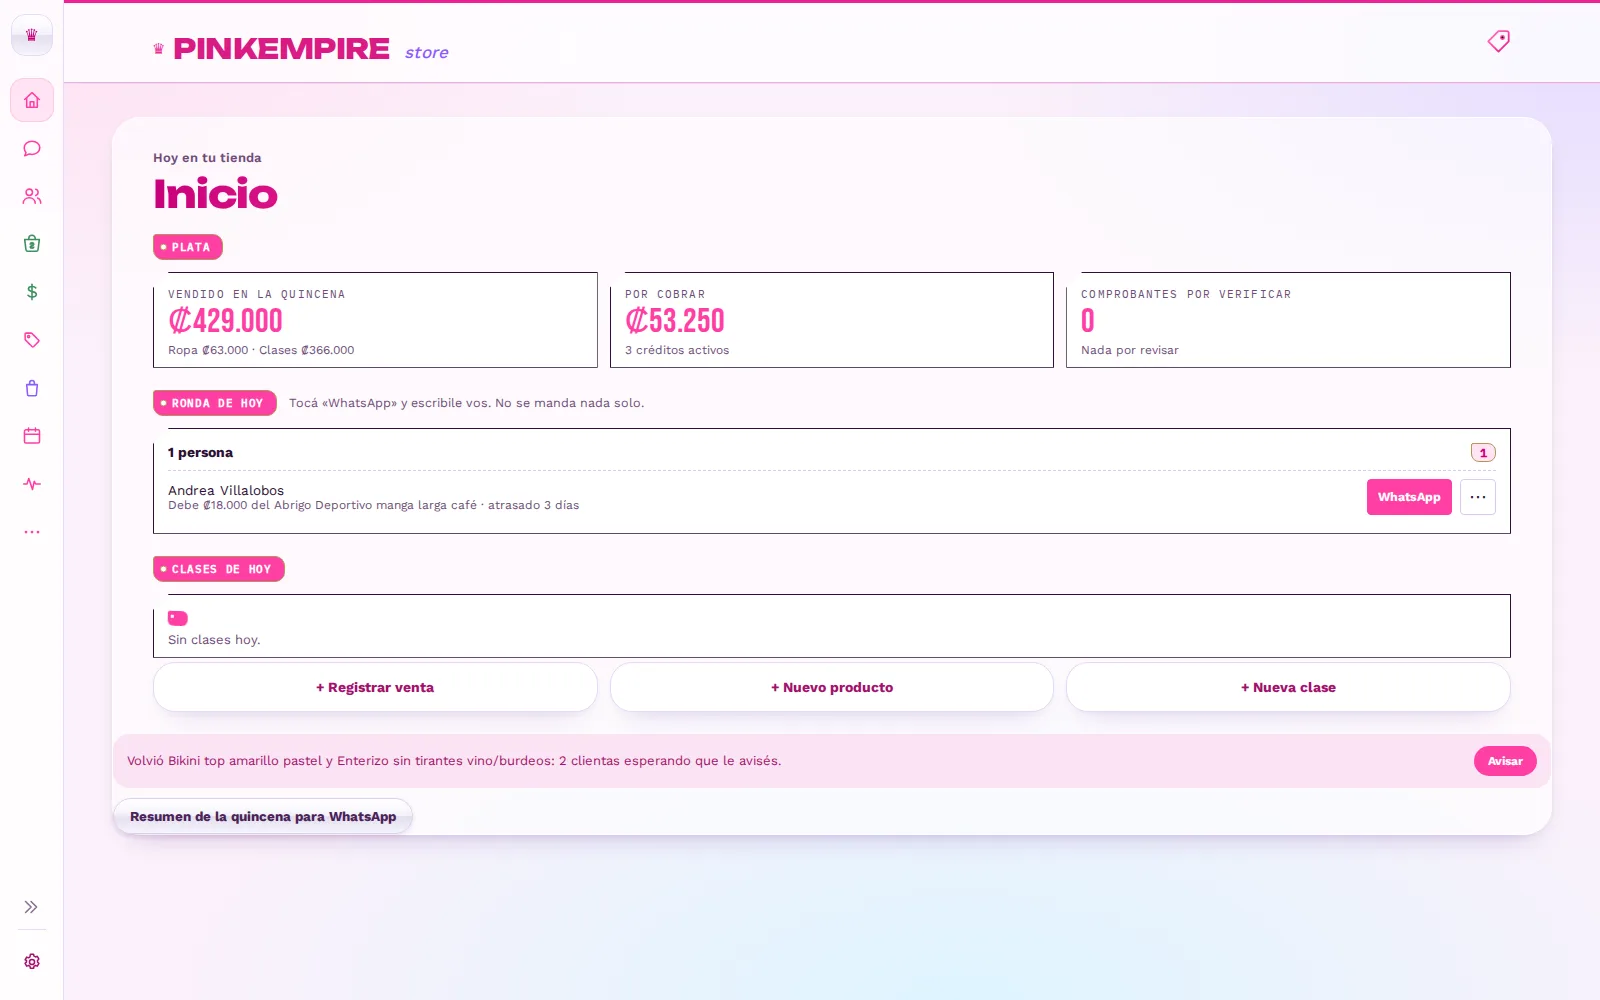Open the Vendido en la quincena card
Image resolution: width=1600 pixels, height=1000 pixels.
coord(375,320)
